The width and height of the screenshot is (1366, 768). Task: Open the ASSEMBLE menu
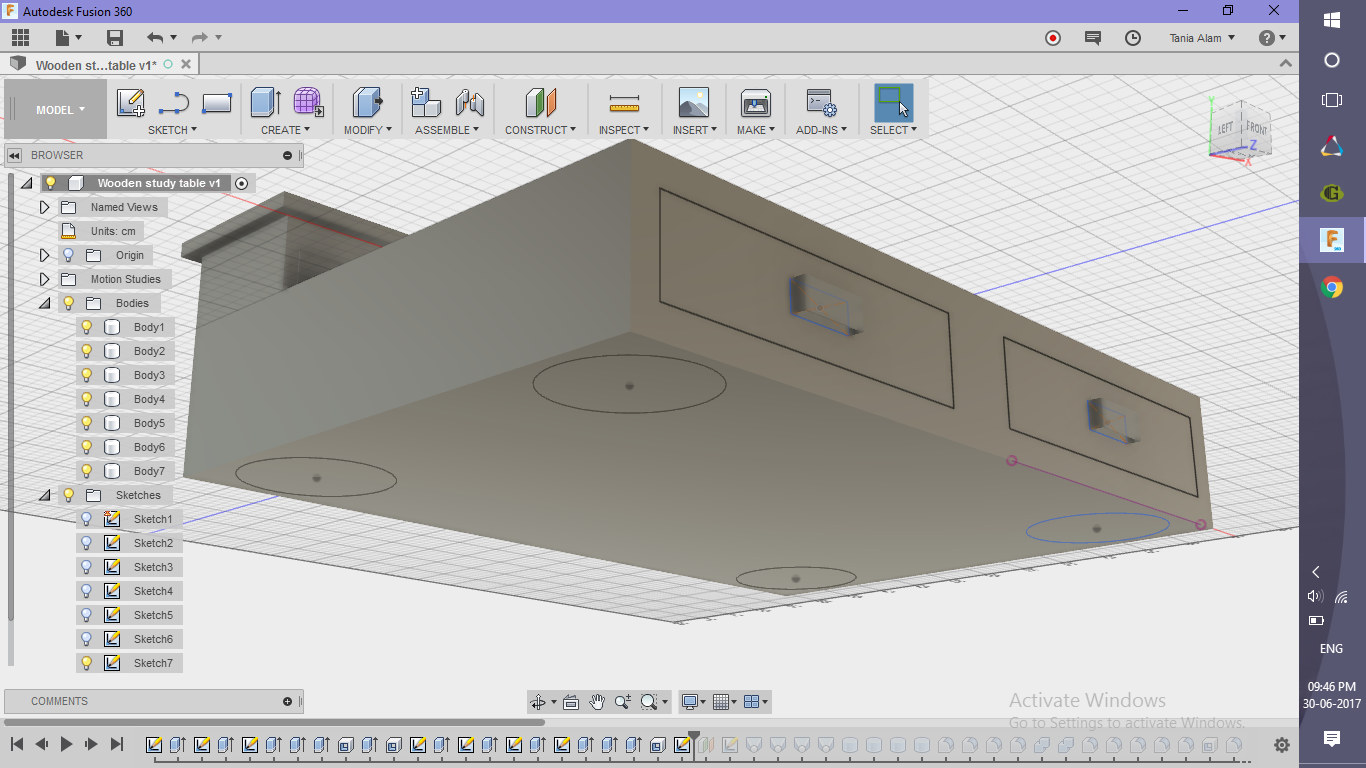pyautogui.click(x=447, y=130)
